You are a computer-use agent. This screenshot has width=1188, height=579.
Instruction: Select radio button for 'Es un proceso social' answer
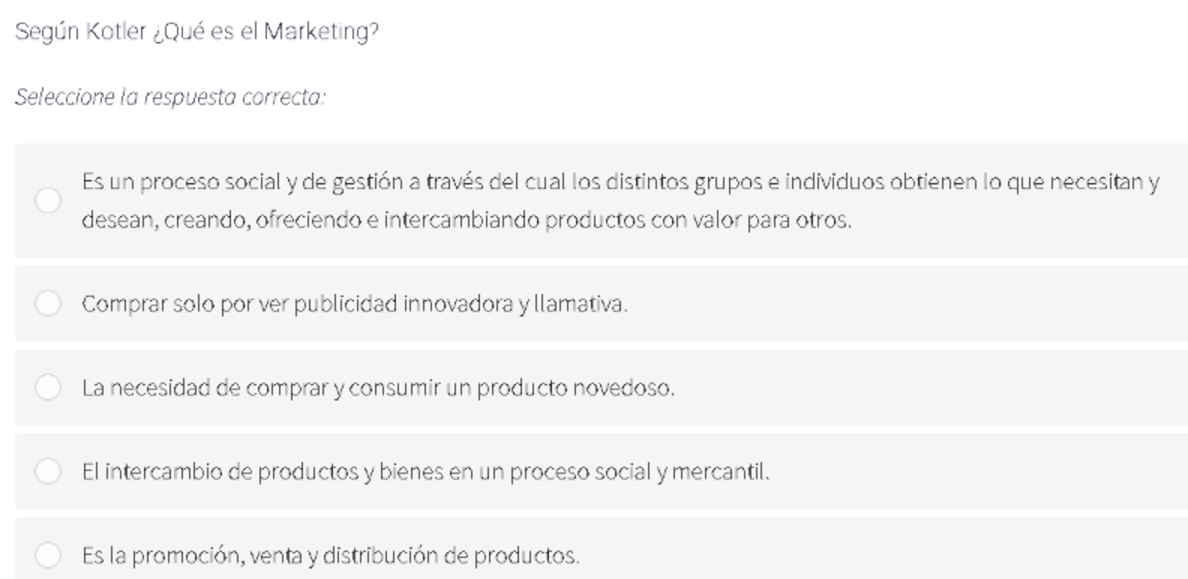click(48, 200)
